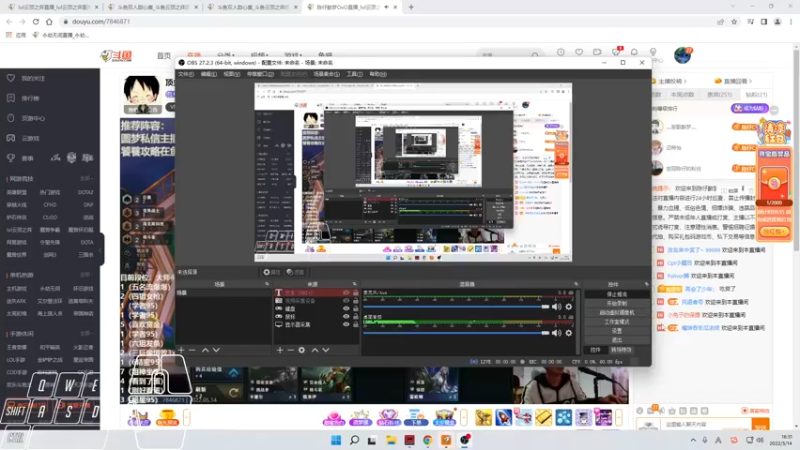The width and height of the screenshot is (800, 450).
Task: Open 文件 menu in OBS
Action: click(186, 74)
